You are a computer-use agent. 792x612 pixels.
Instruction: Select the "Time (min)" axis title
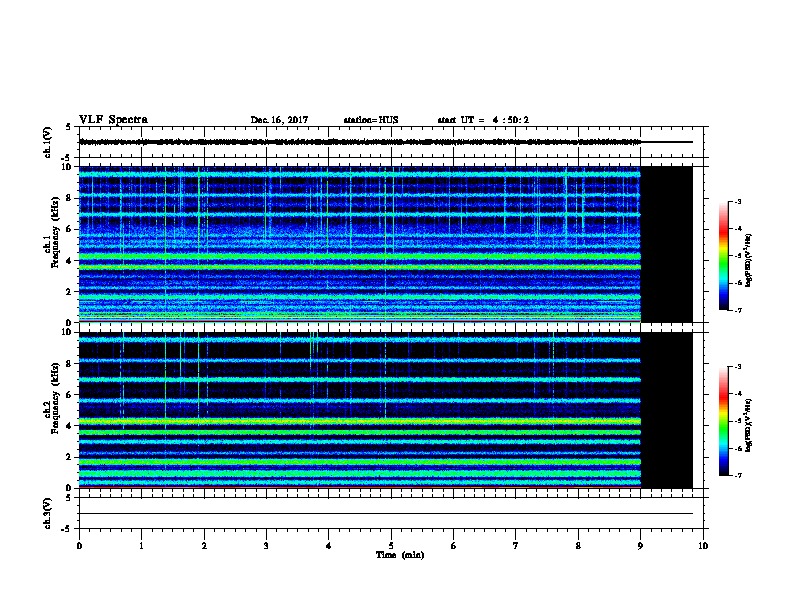(400, 555)
